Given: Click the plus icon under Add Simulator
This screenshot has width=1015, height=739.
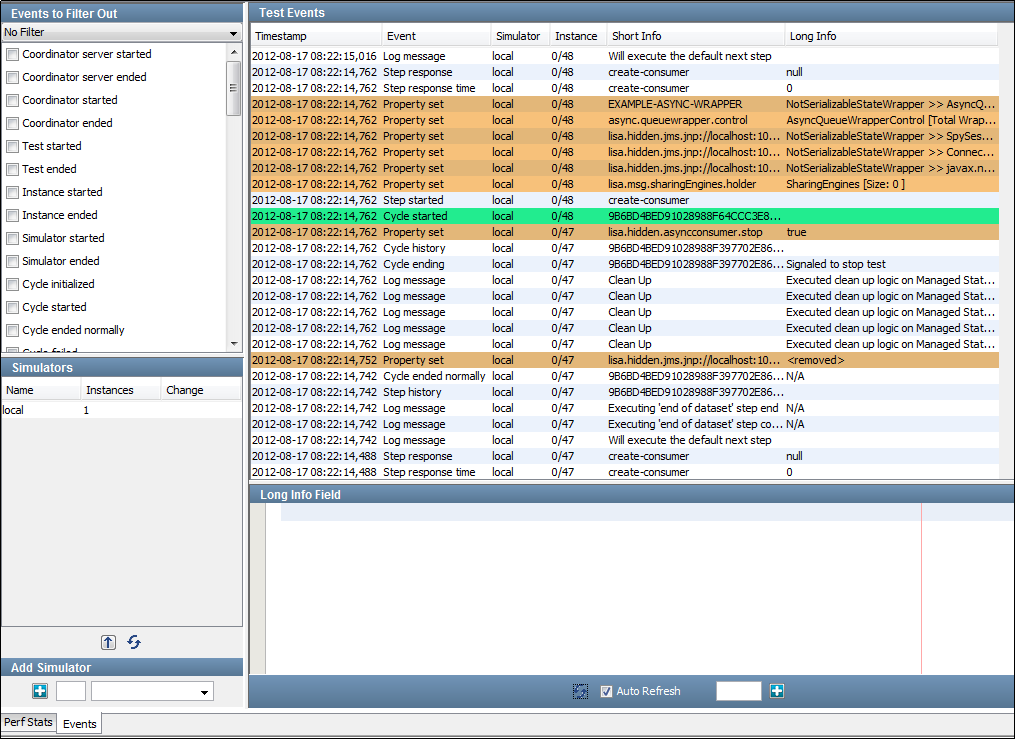Looking at the screenshot, I should [x=40, y=691].
